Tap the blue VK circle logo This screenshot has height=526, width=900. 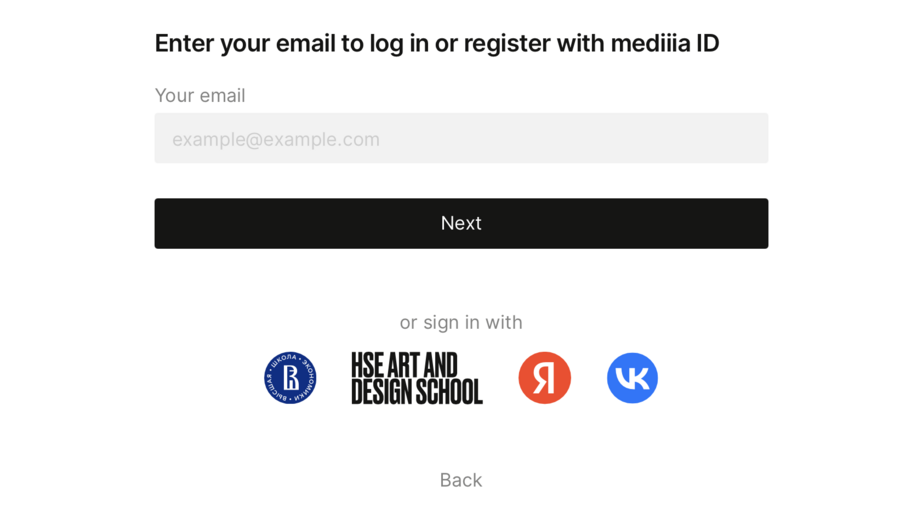[x=632, y=378]
